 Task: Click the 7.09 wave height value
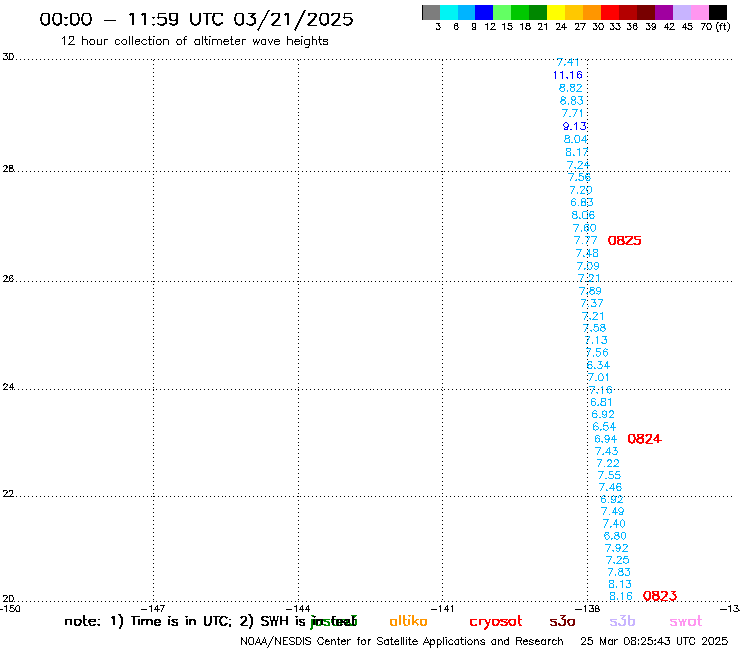[588, 266]
